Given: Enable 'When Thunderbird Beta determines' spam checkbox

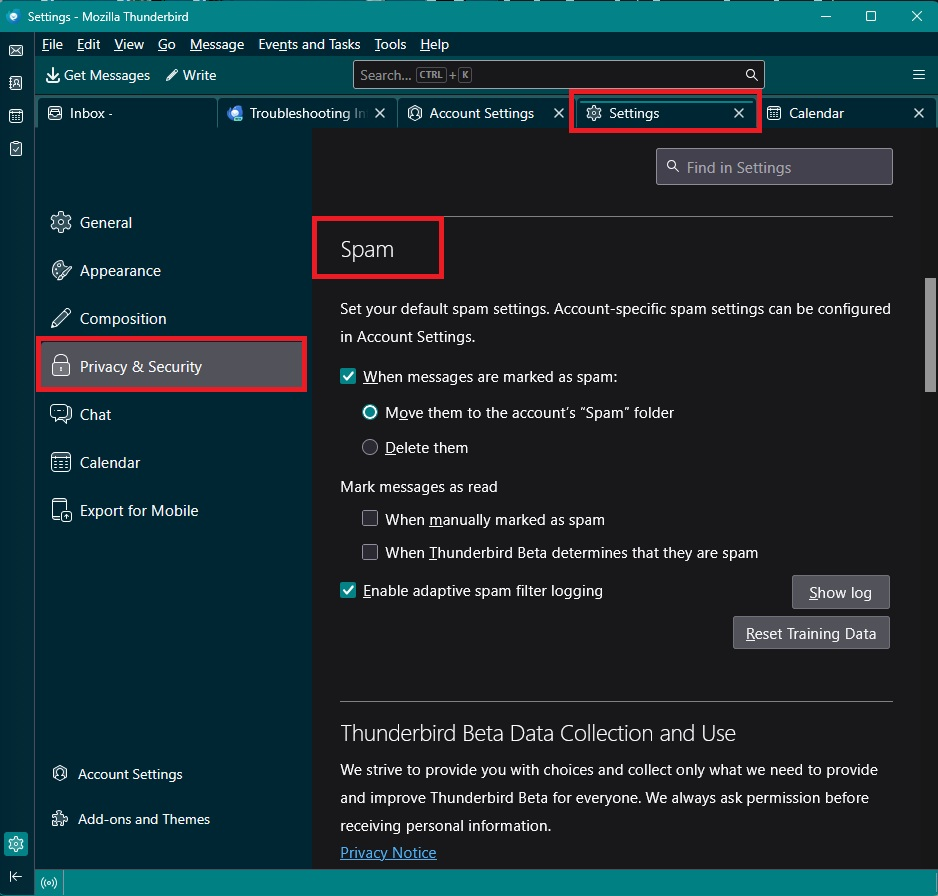Looking at the screenshot, I should [x=370, y=551].
